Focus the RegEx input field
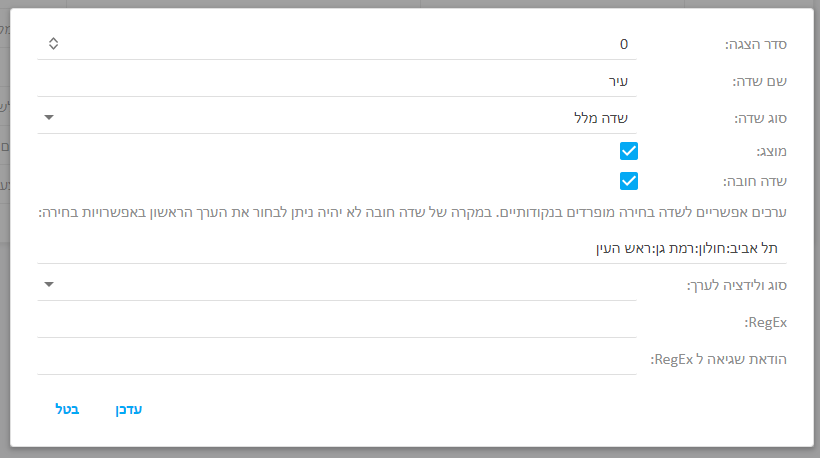This screenshot has width=820, height=458. tap(337, 323)
